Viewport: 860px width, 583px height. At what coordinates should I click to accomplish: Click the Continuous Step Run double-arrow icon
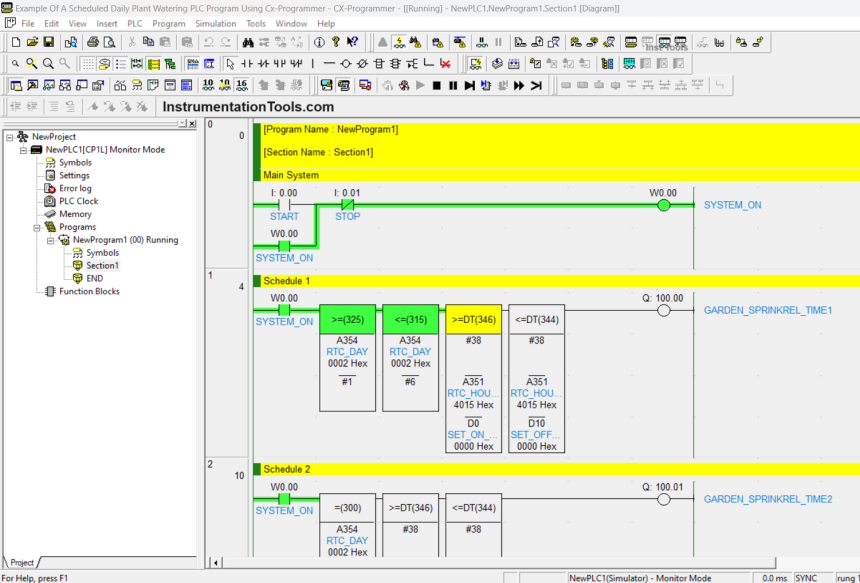pyautogui.click(x=519, y=86)
